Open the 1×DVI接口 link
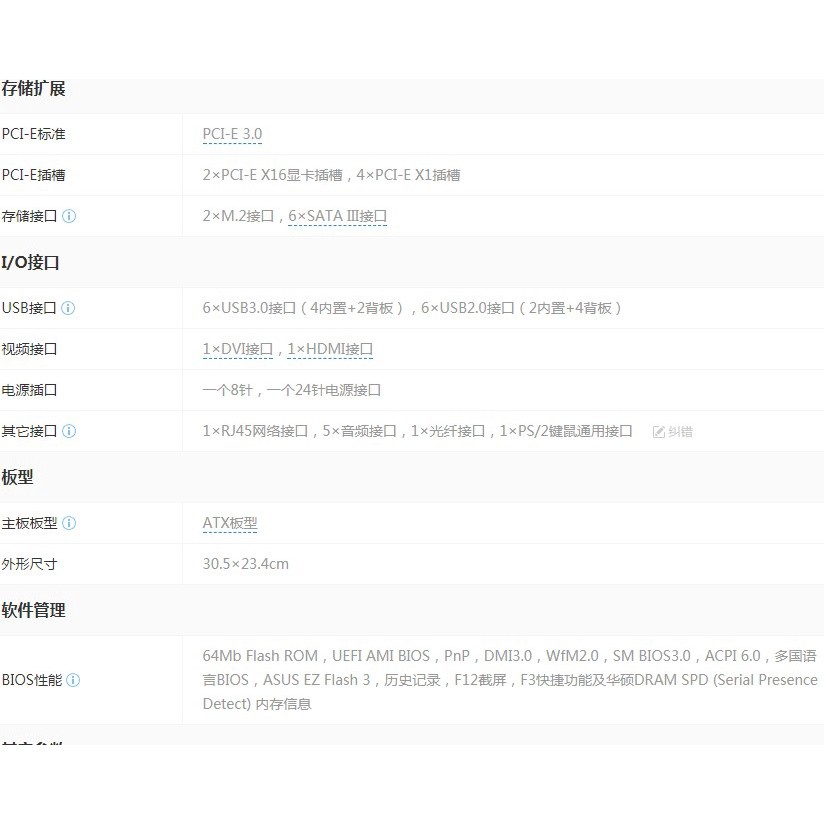Screen dimensions: 824x824 pos(238,349)
